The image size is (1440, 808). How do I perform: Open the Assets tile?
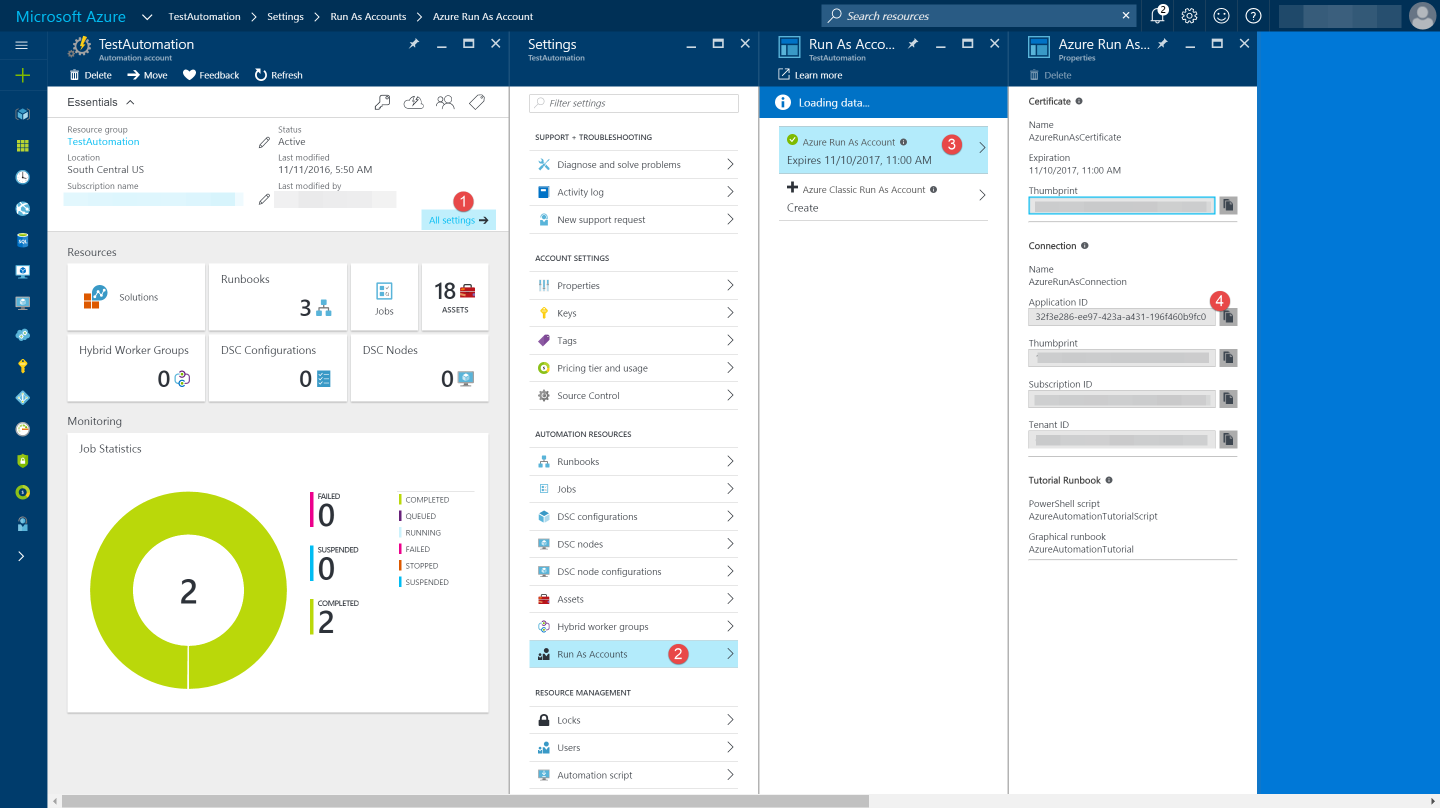pos(455,297)
